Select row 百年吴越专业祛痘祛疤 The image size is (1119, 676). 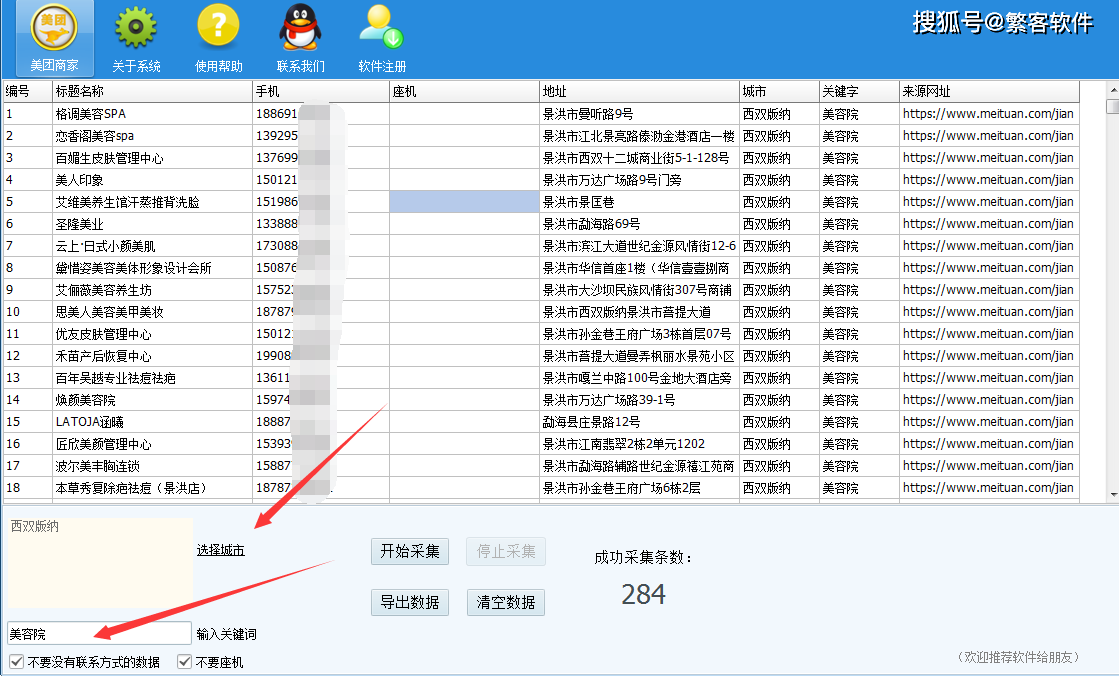pyautogui.click(x=541, y=378)
